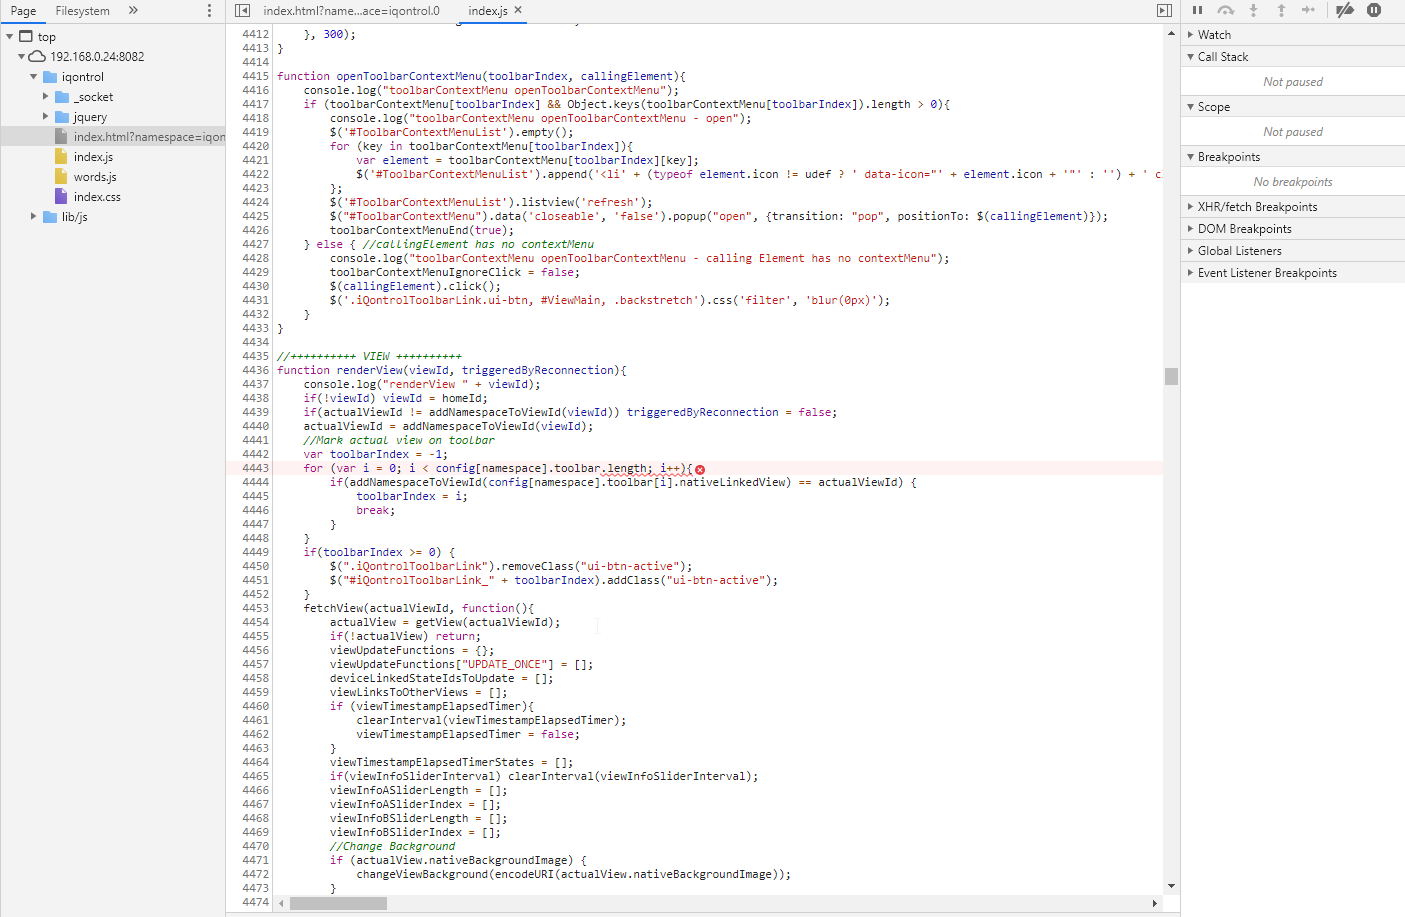Screen dimensions: 1405x917
Task: Click the editor scroll down arrow
Action: 1171,886
